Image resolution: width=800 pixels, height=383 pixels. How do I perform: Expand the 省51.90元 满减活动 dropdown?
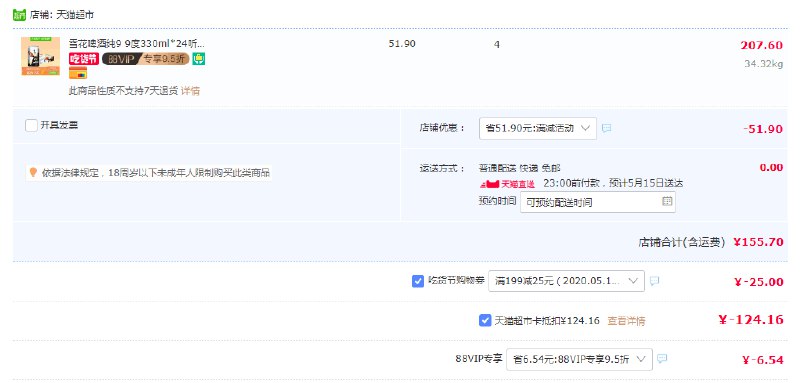click(538, 129)
